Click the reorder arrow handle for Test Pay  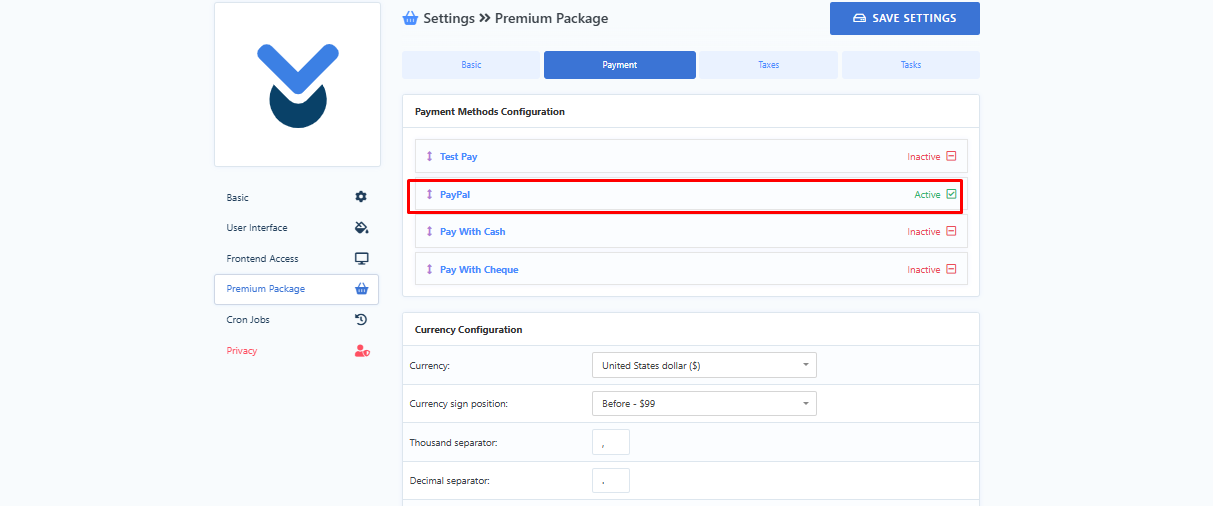point(430,157)
